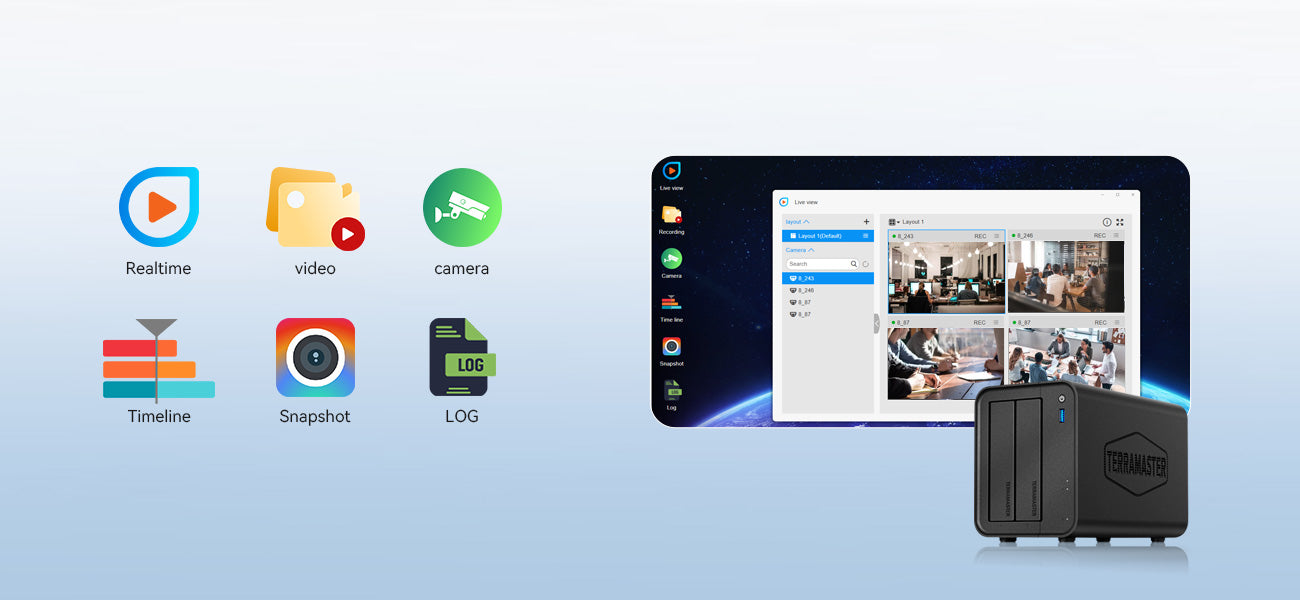Add a new layout with plus button

[x=866, y=222]
